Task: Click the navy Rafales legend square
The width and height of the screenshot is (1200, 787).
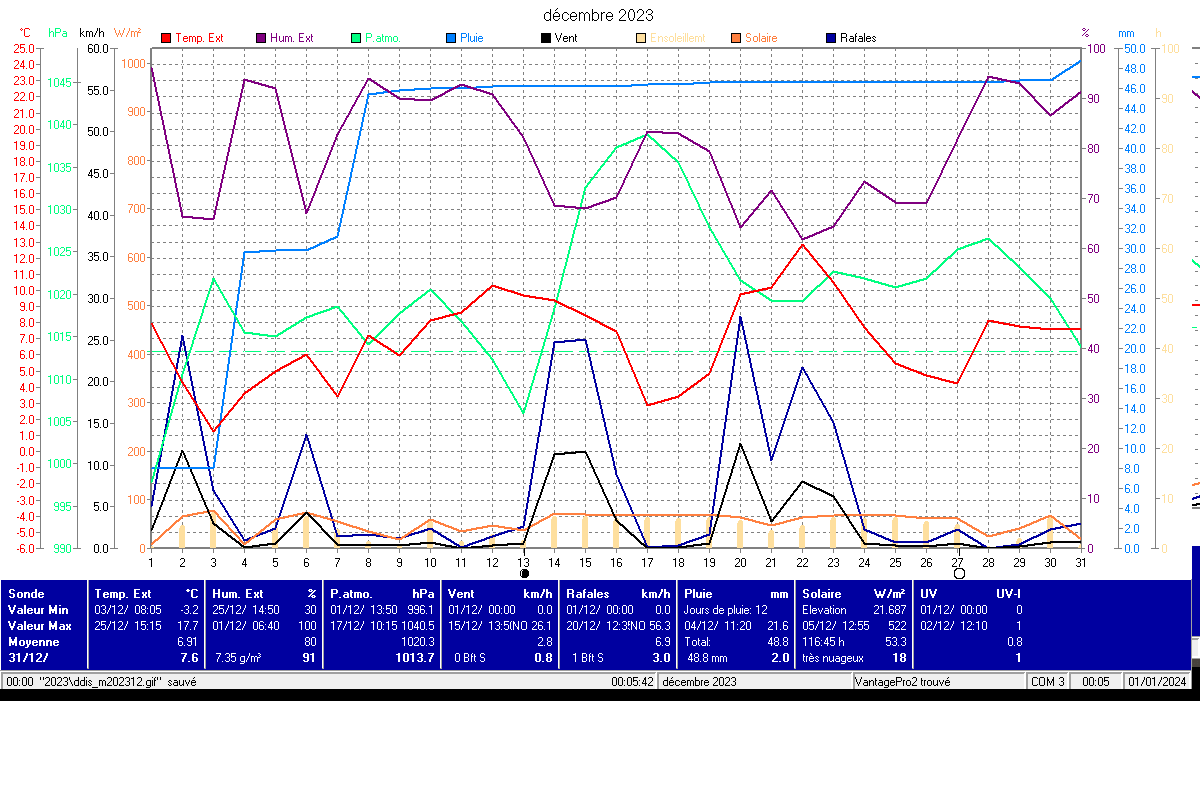Action: tap(830, 38)
